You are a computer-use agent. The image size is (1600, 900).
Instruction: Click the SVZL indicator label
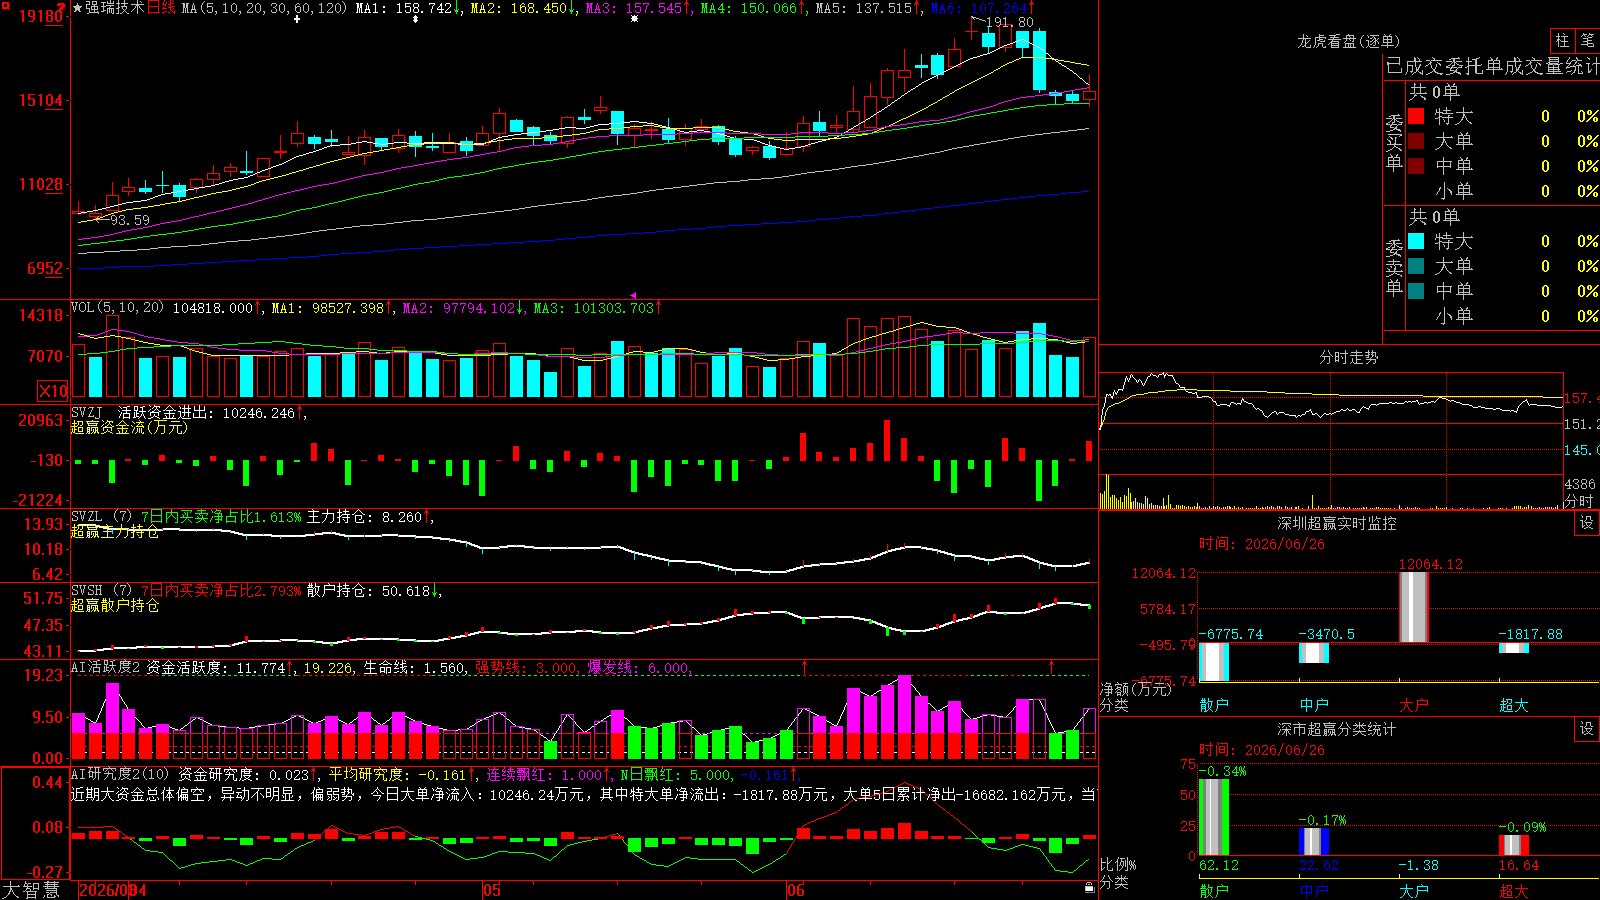coord(86,517)
